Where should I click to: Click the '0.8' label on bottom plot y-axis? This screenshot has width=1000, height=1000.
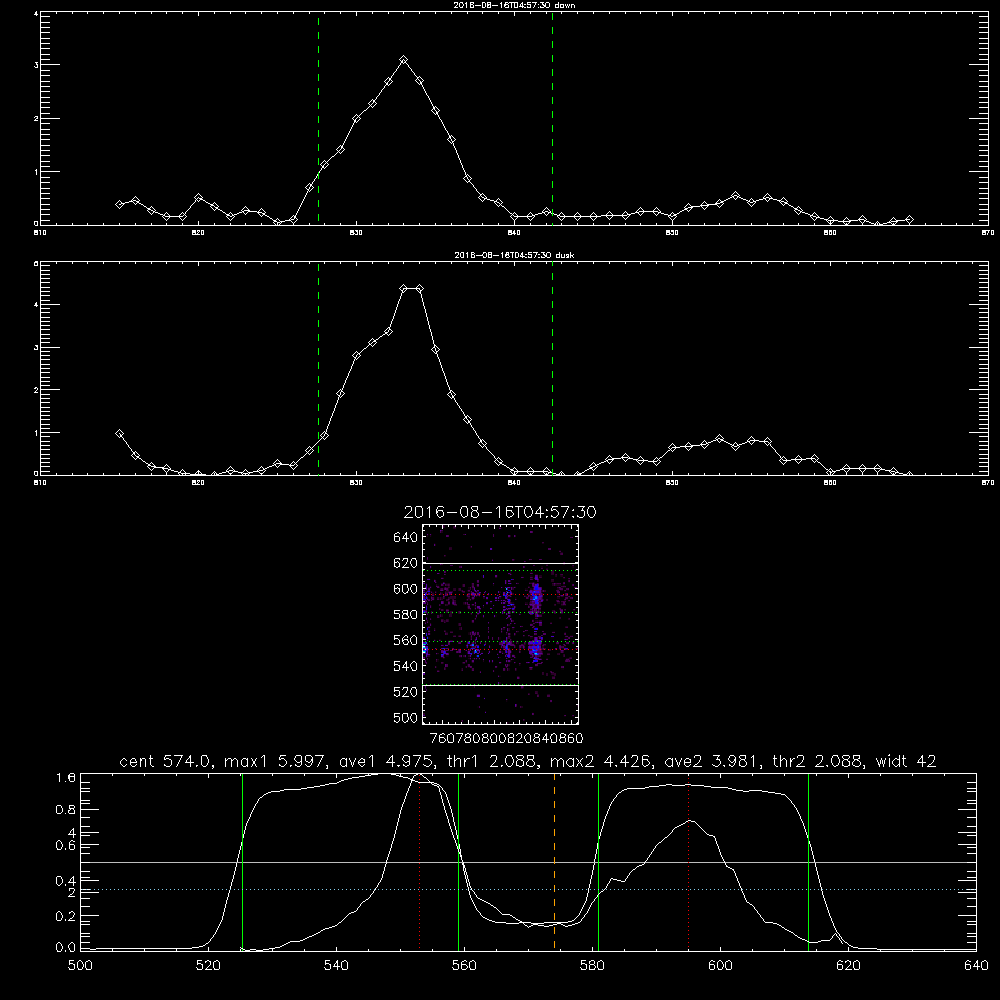tap(66, 810)
